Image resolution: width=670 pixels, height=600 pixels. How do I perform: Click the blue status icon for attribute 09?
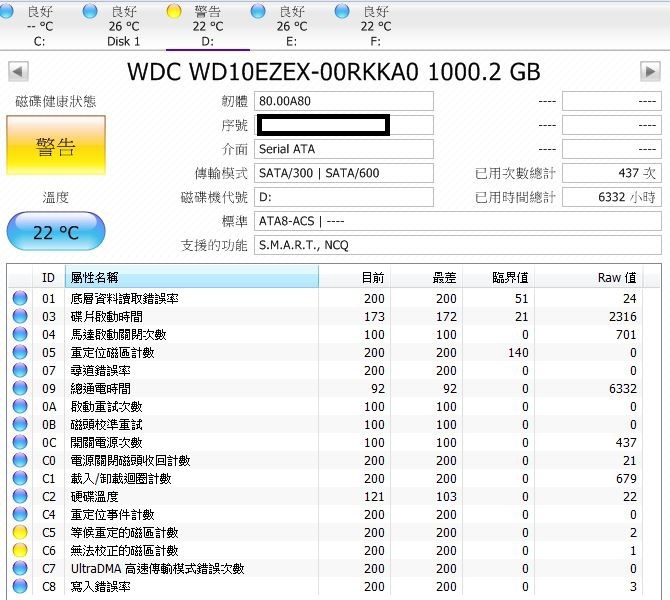coord(20,388)
